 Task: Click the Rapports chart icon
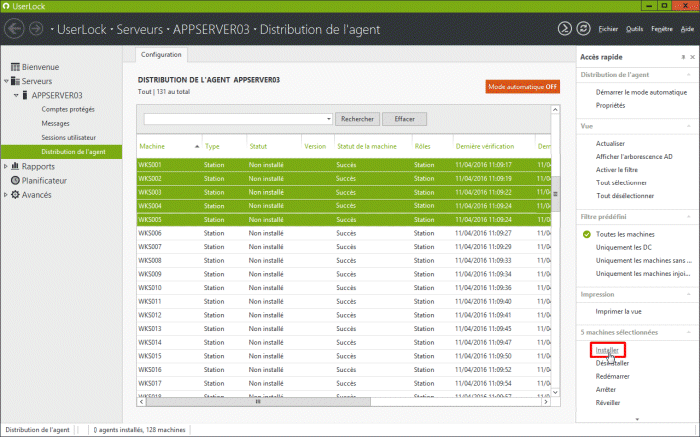[15, 166]
